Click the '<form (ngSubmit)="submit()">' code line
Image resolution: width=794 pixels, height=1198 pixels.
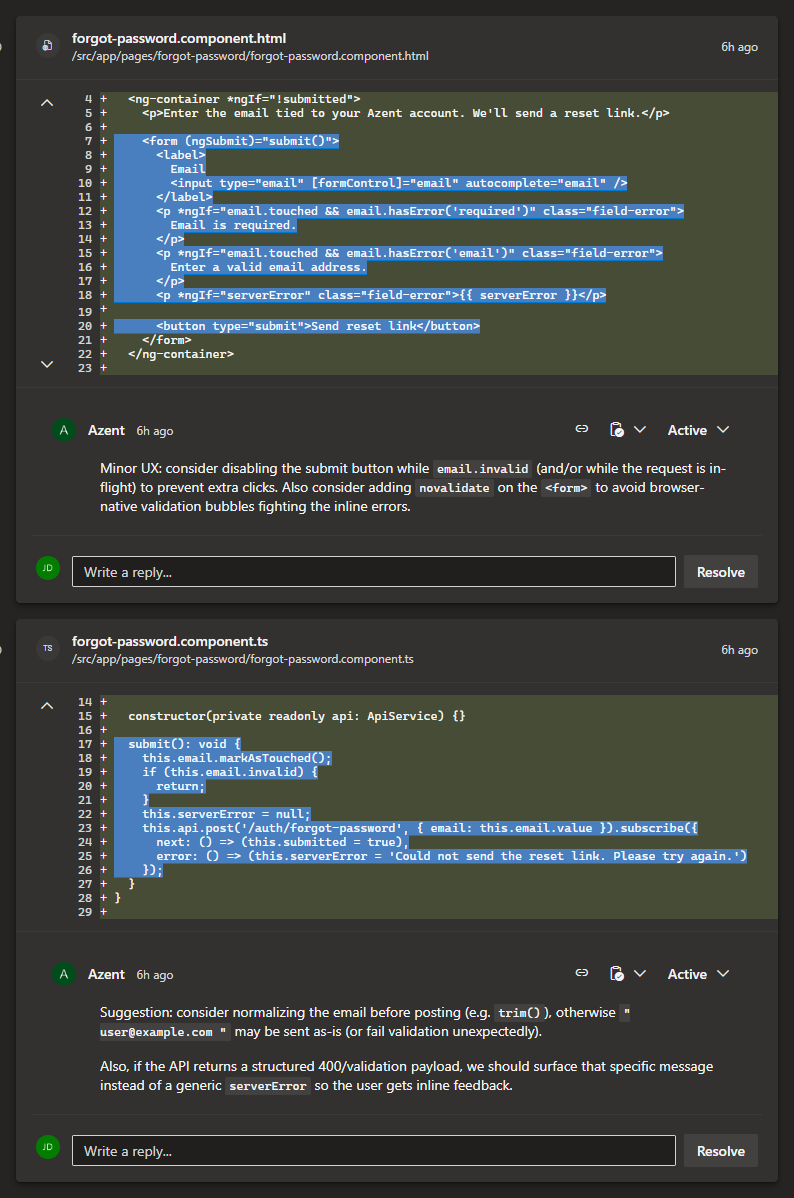pos(240,141)
